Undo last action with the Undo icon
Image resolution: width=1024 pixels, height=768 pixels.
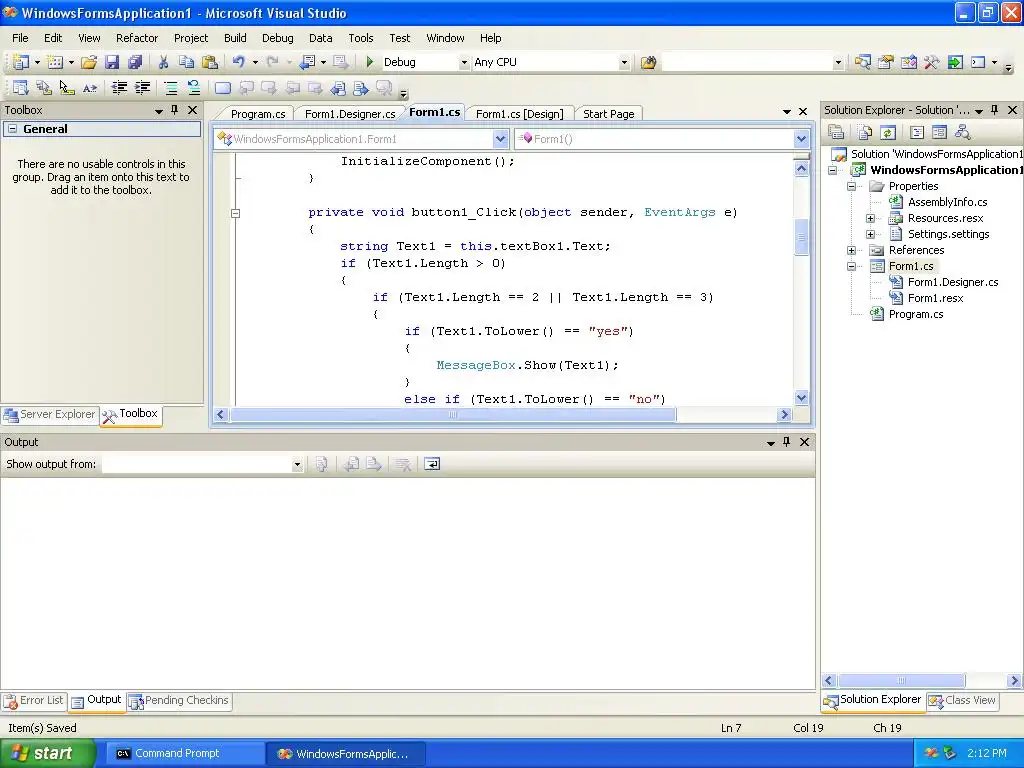point(239,62)
